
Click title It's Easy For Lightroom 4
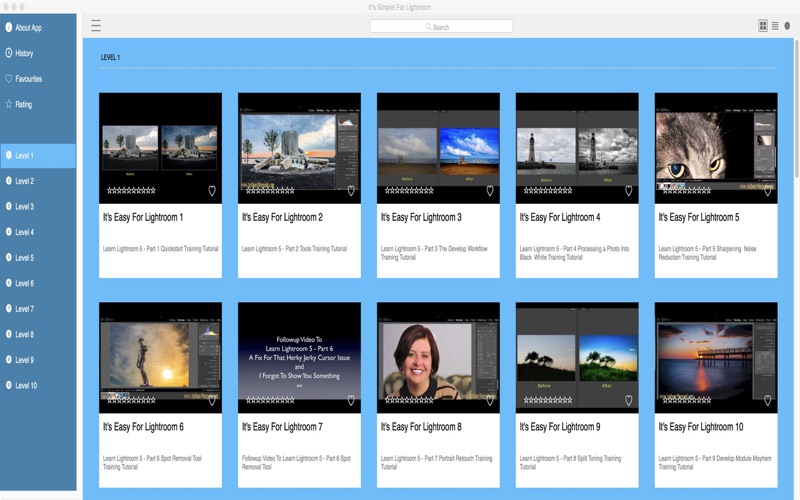coord(560,217)
